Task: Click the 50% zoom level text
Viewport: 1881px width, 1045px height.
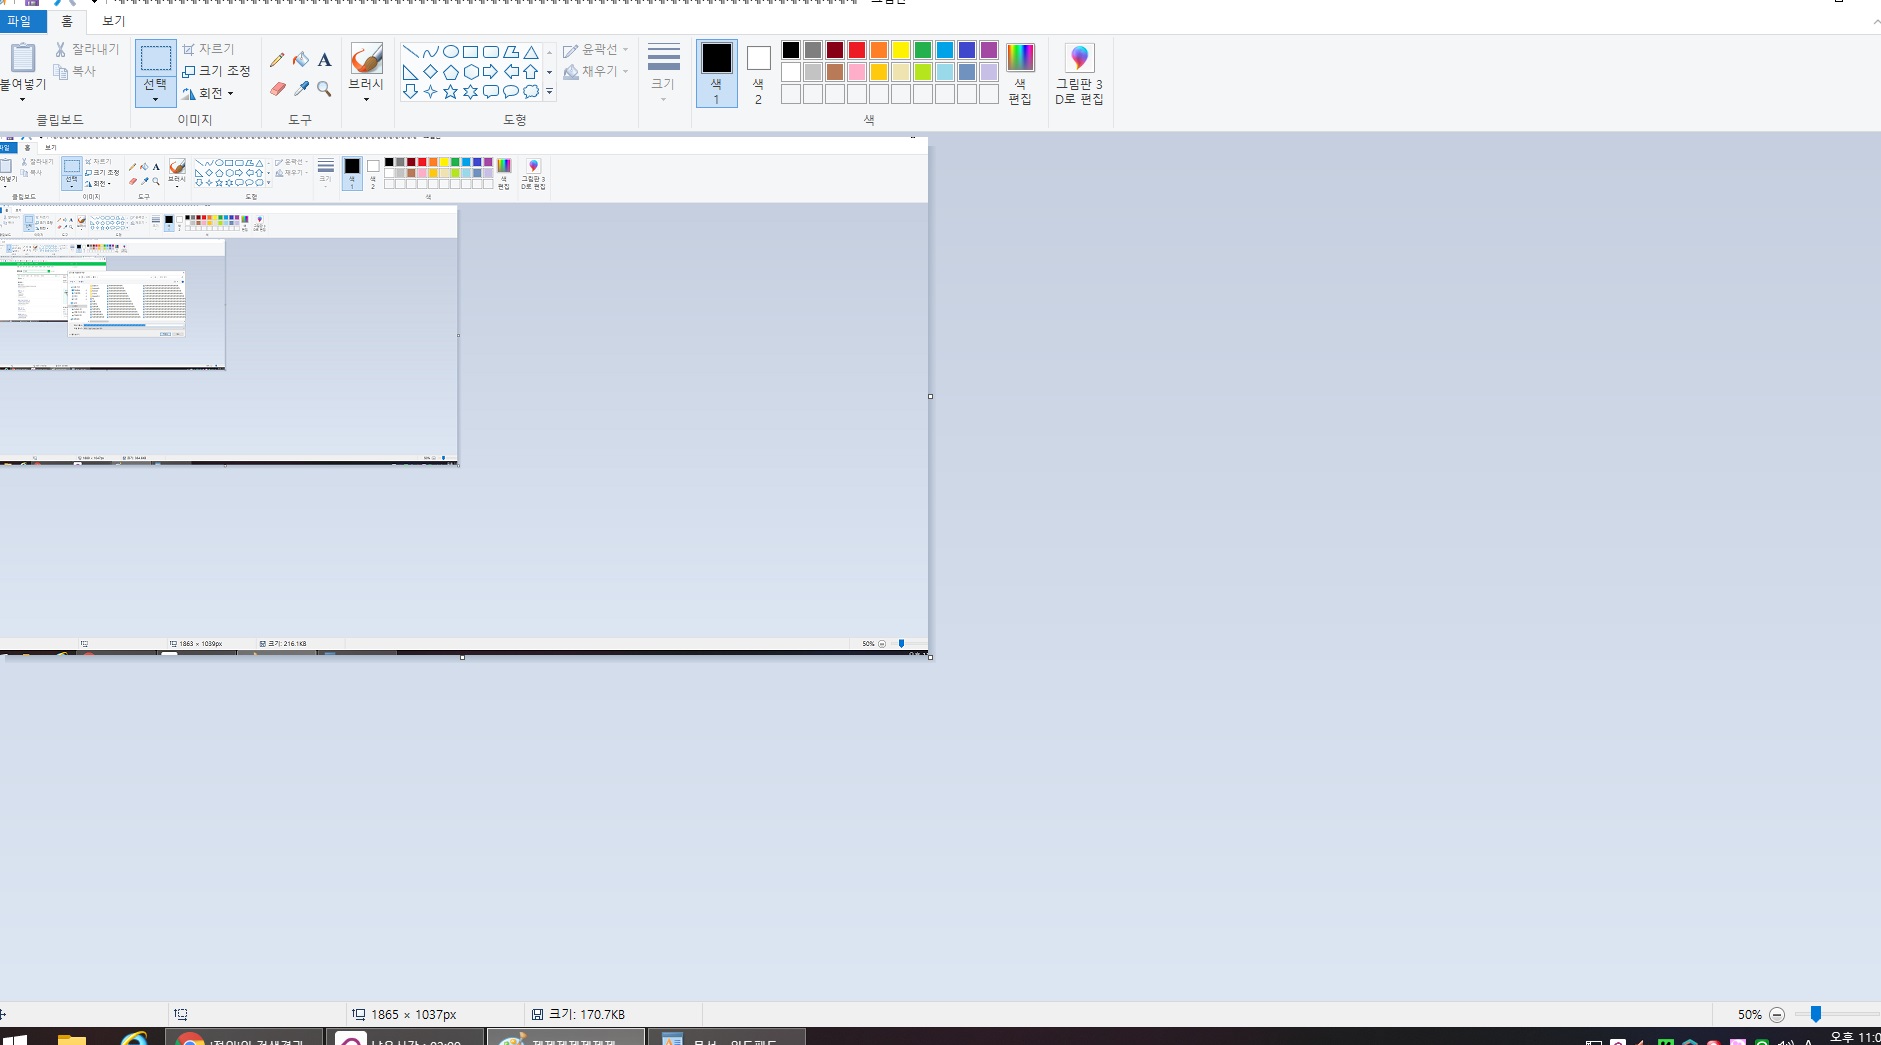Action: click(1749, 1014)
